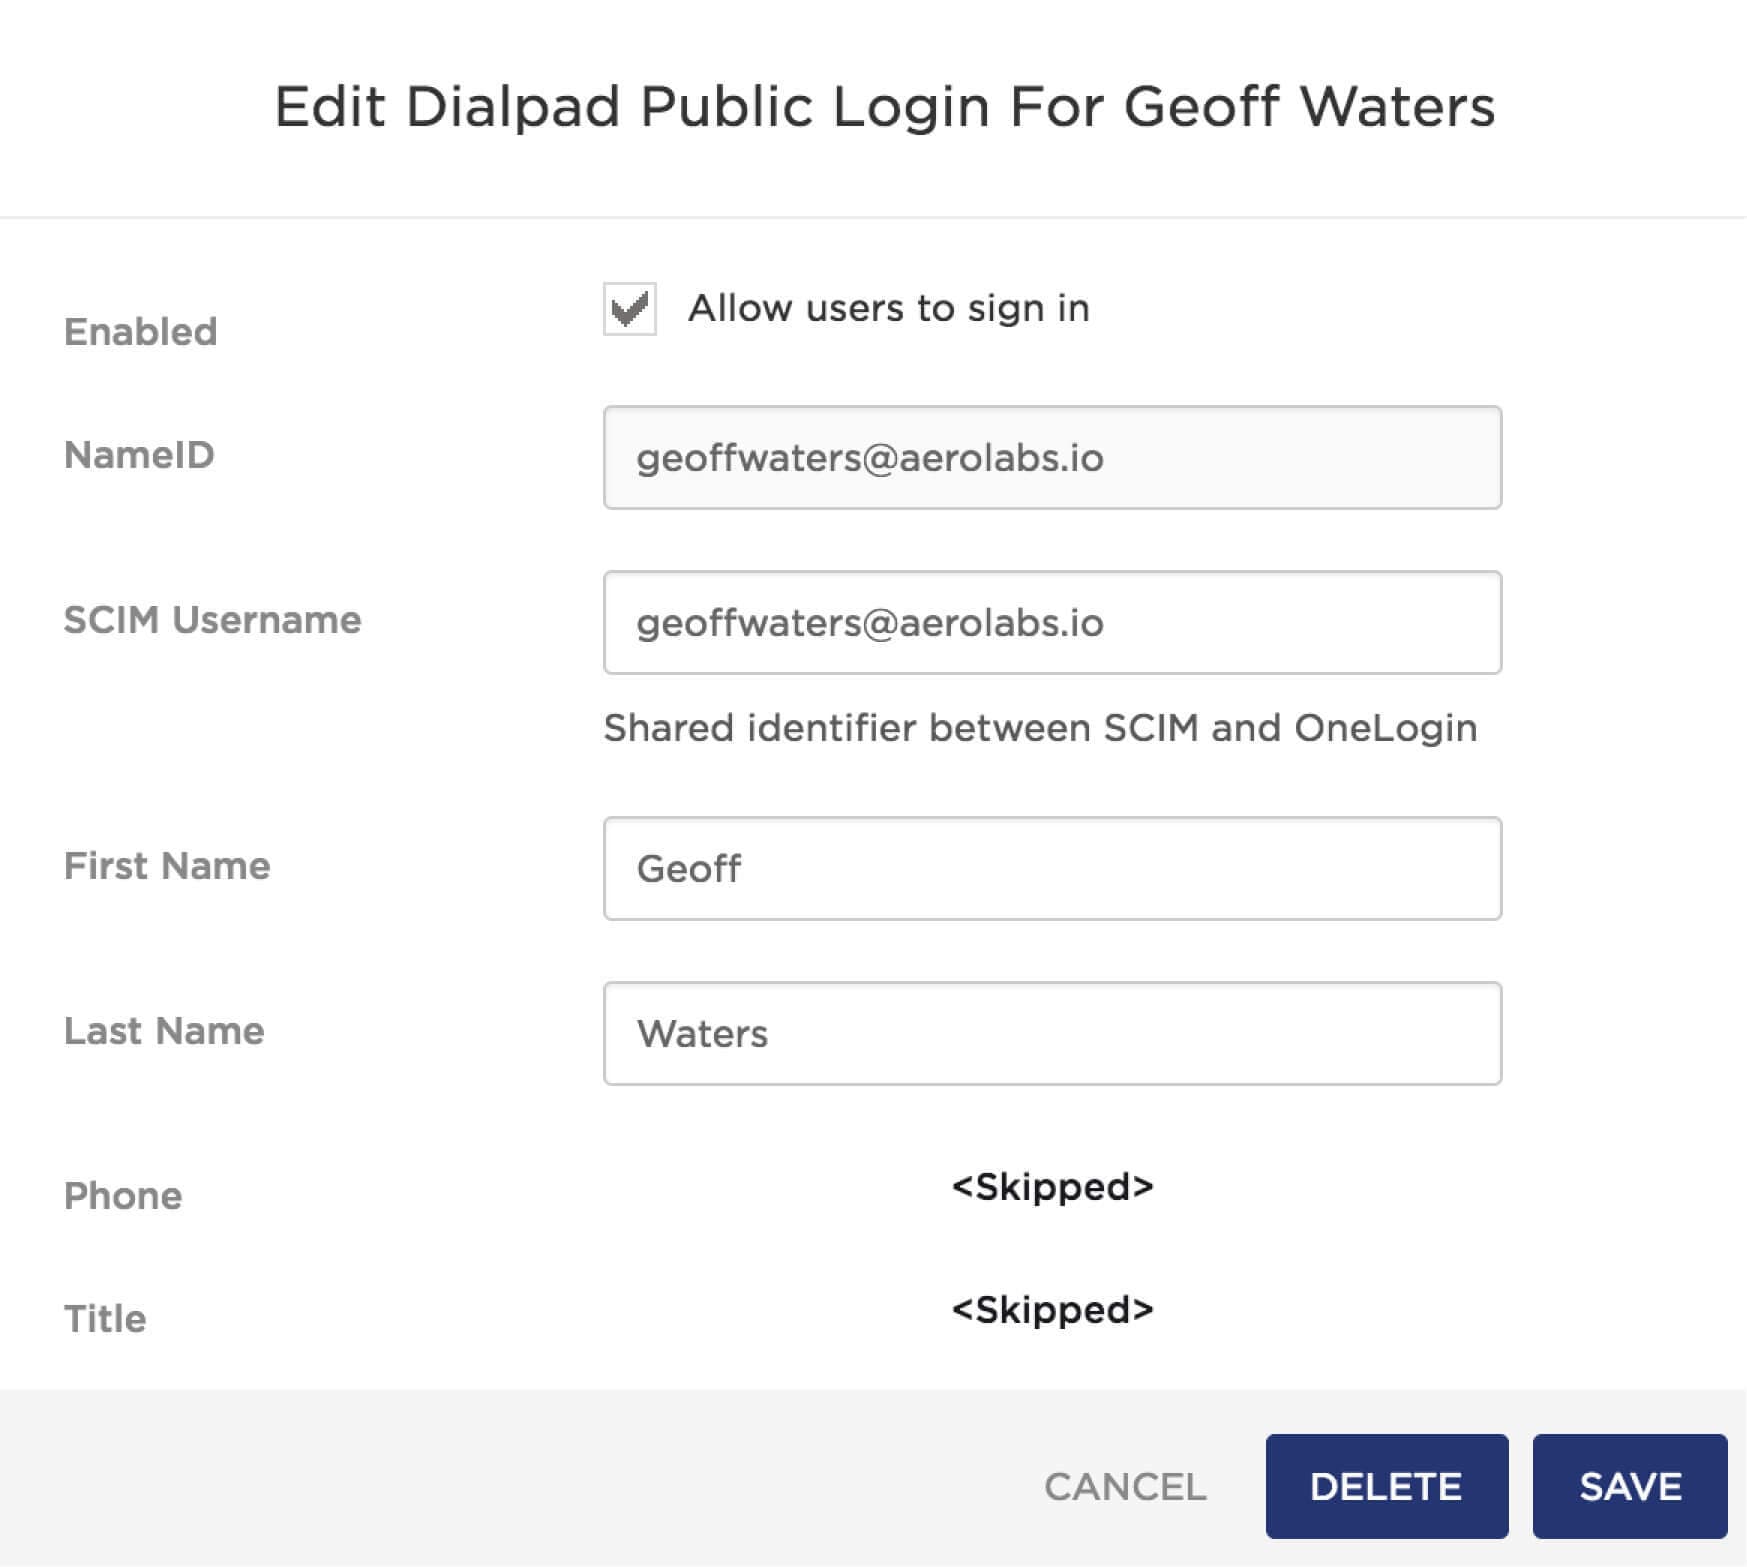Image resolution: width=1747 pixels, height=1567 pixels.
Task: Click the Skipped value next to Title
Action: pyautogui.click(x=1052, y=1310)
